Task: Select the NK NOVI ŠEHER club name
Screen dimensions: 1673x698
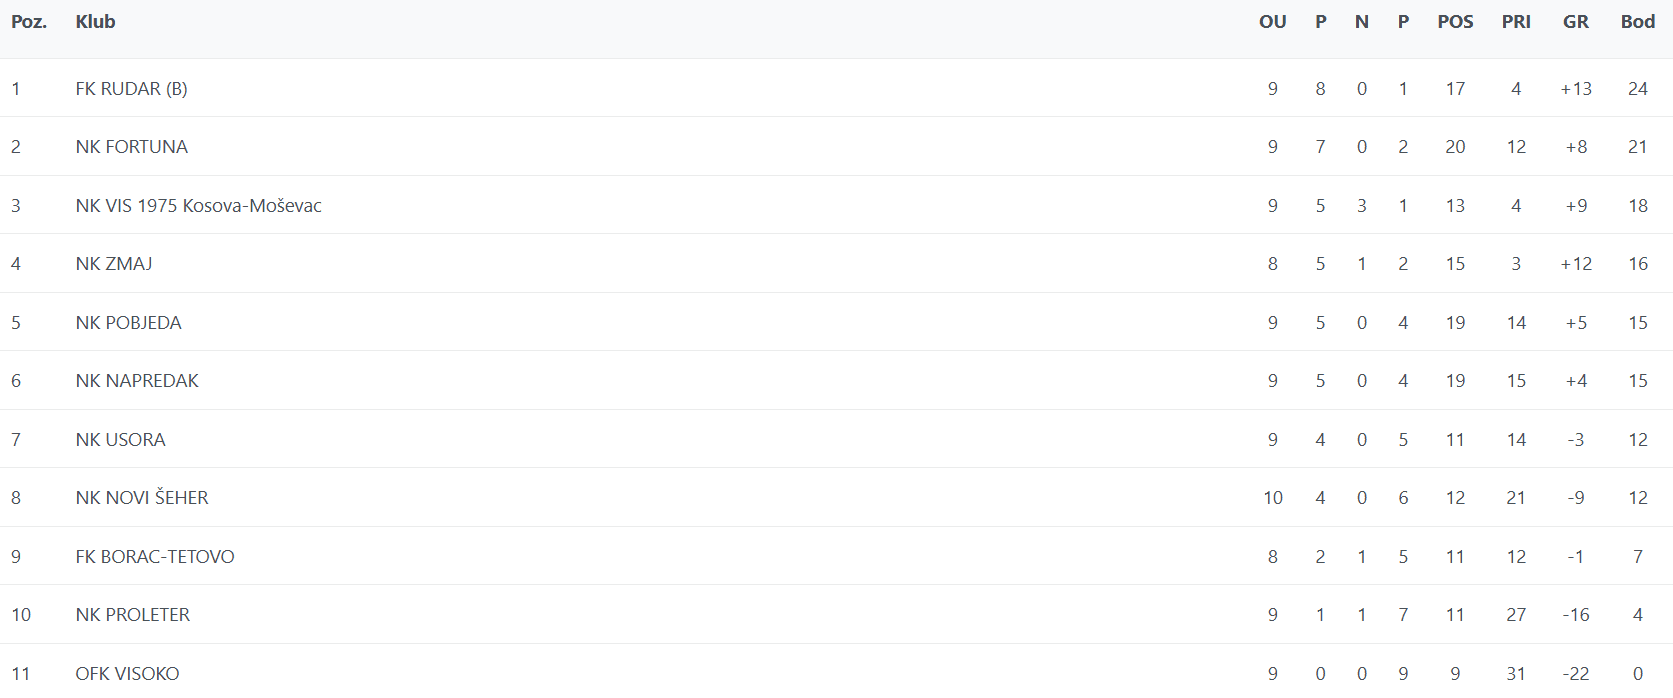Action: pyautogui.click(x=142, y=498)
